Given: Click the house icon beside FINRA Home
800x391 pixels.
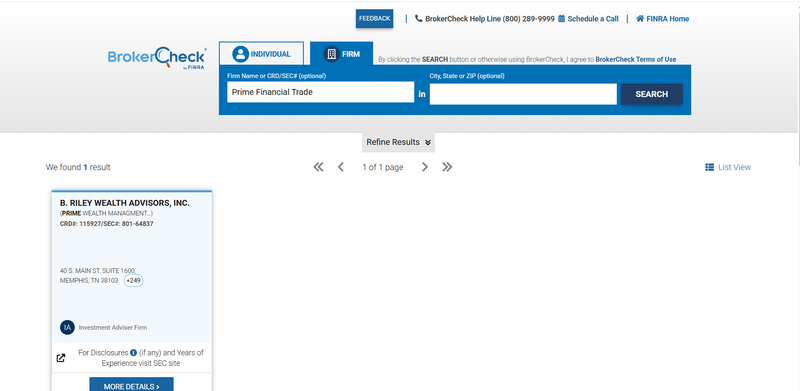Looking at the screenshot, I should [640, 18].
